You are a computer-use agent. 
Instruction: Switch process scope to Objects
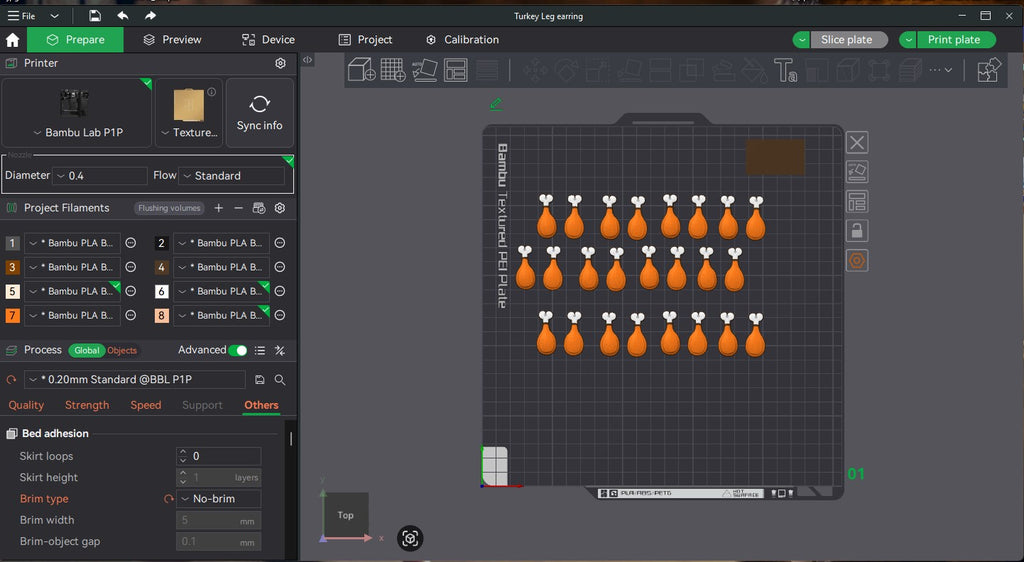(122, 351)
